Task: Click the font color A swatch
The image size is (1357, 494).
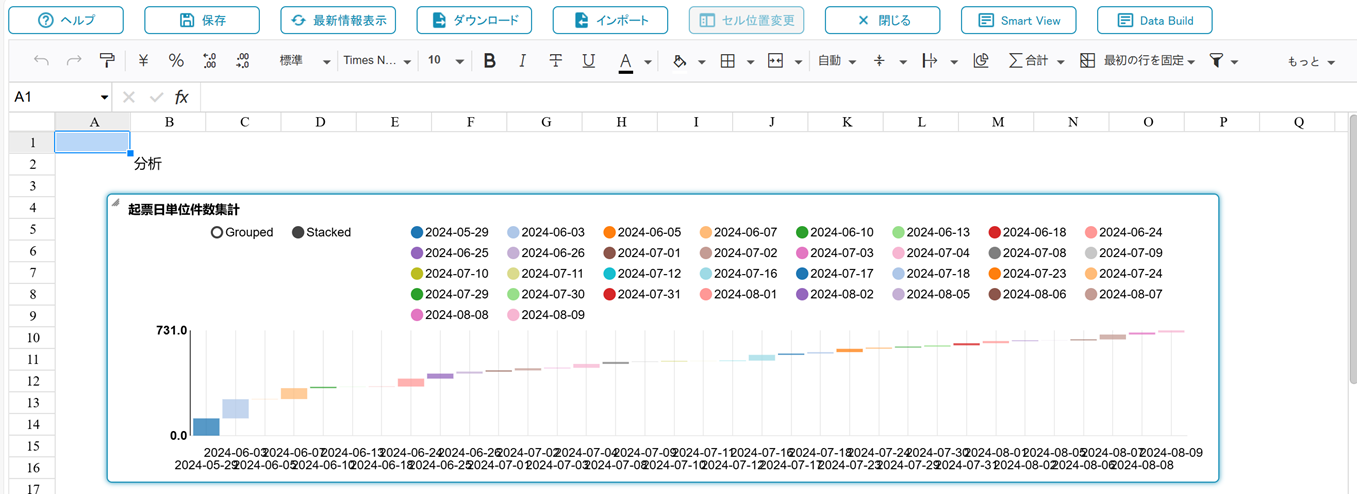Action: click(625, 61)
